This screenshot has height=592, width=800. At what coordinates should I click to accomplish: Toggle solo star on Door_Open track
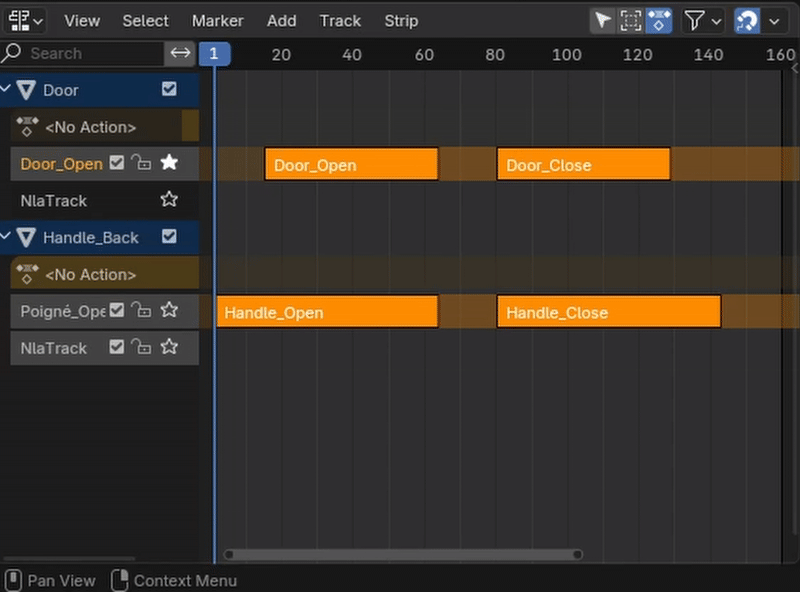(x=169, y=163)
